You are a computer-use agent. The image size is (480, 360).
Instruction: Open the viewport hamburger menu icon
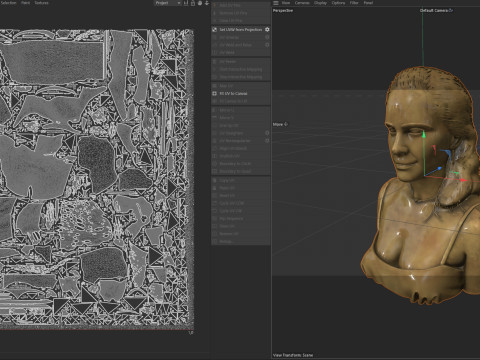pos(276,3)
